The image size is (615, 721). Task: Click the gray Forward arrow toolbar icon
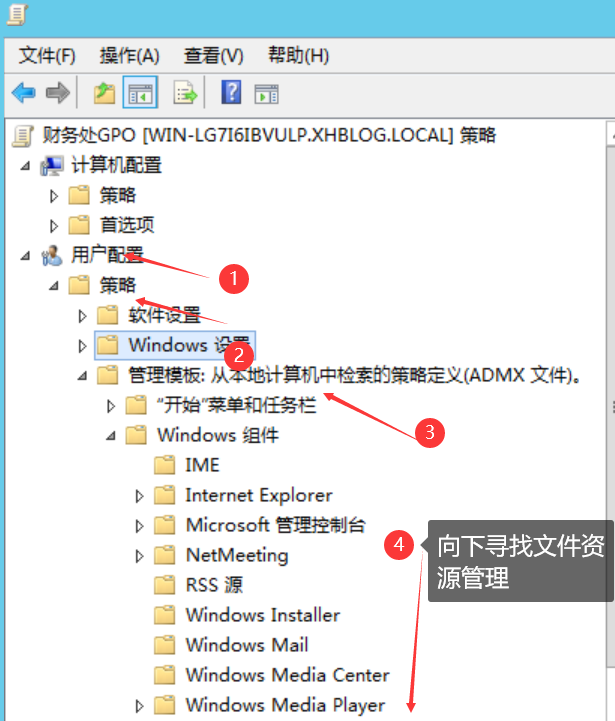[57, 93]
